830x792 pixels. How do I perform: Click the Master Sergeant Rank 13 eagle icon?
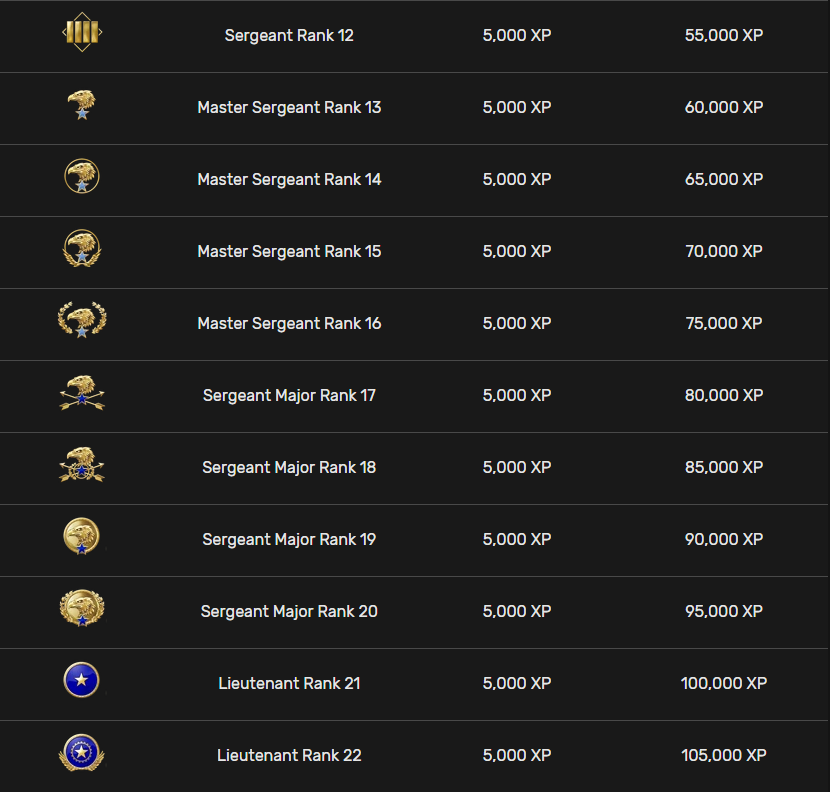tap(82, 105)
